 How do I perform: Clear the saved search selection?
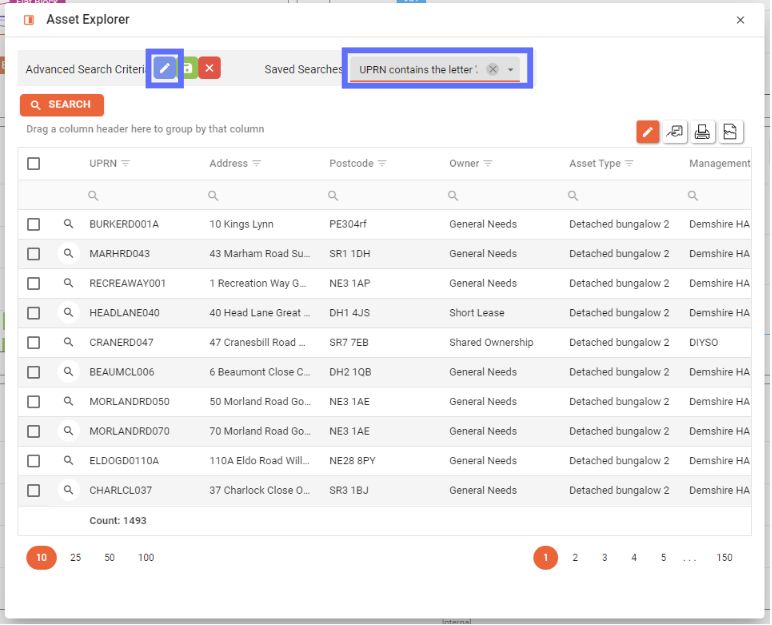click(492, 69)
